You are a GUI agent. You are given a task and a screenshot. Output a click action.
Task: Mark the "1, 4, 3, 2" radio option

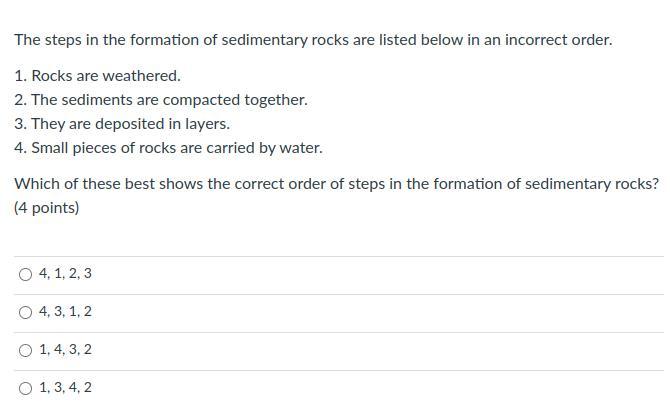(x=25, y=350)
